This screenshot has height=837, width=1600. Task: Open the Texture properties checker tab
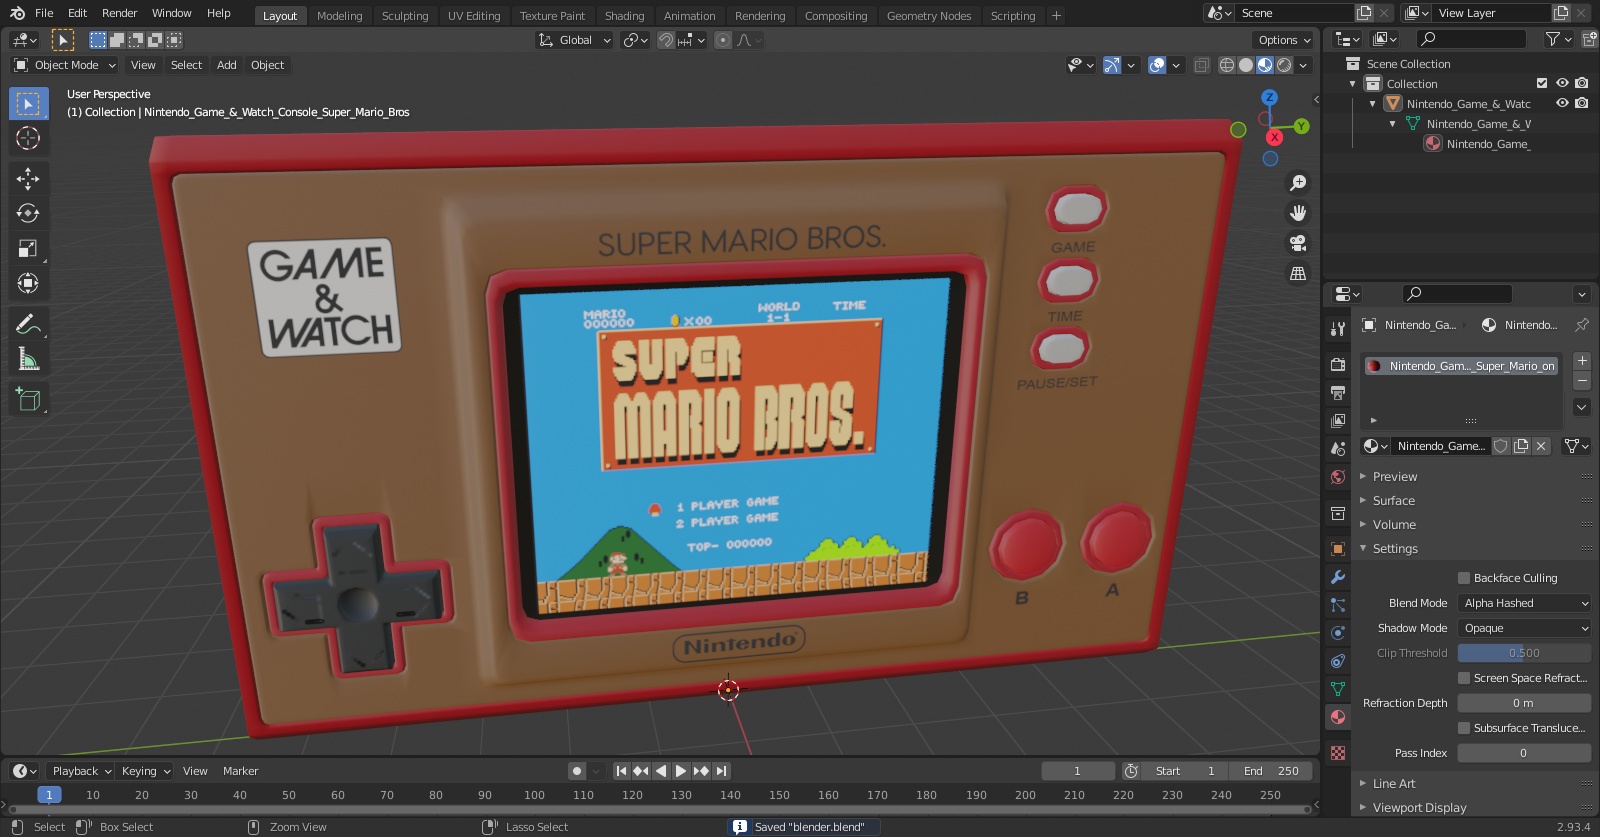pos(1338,752)
